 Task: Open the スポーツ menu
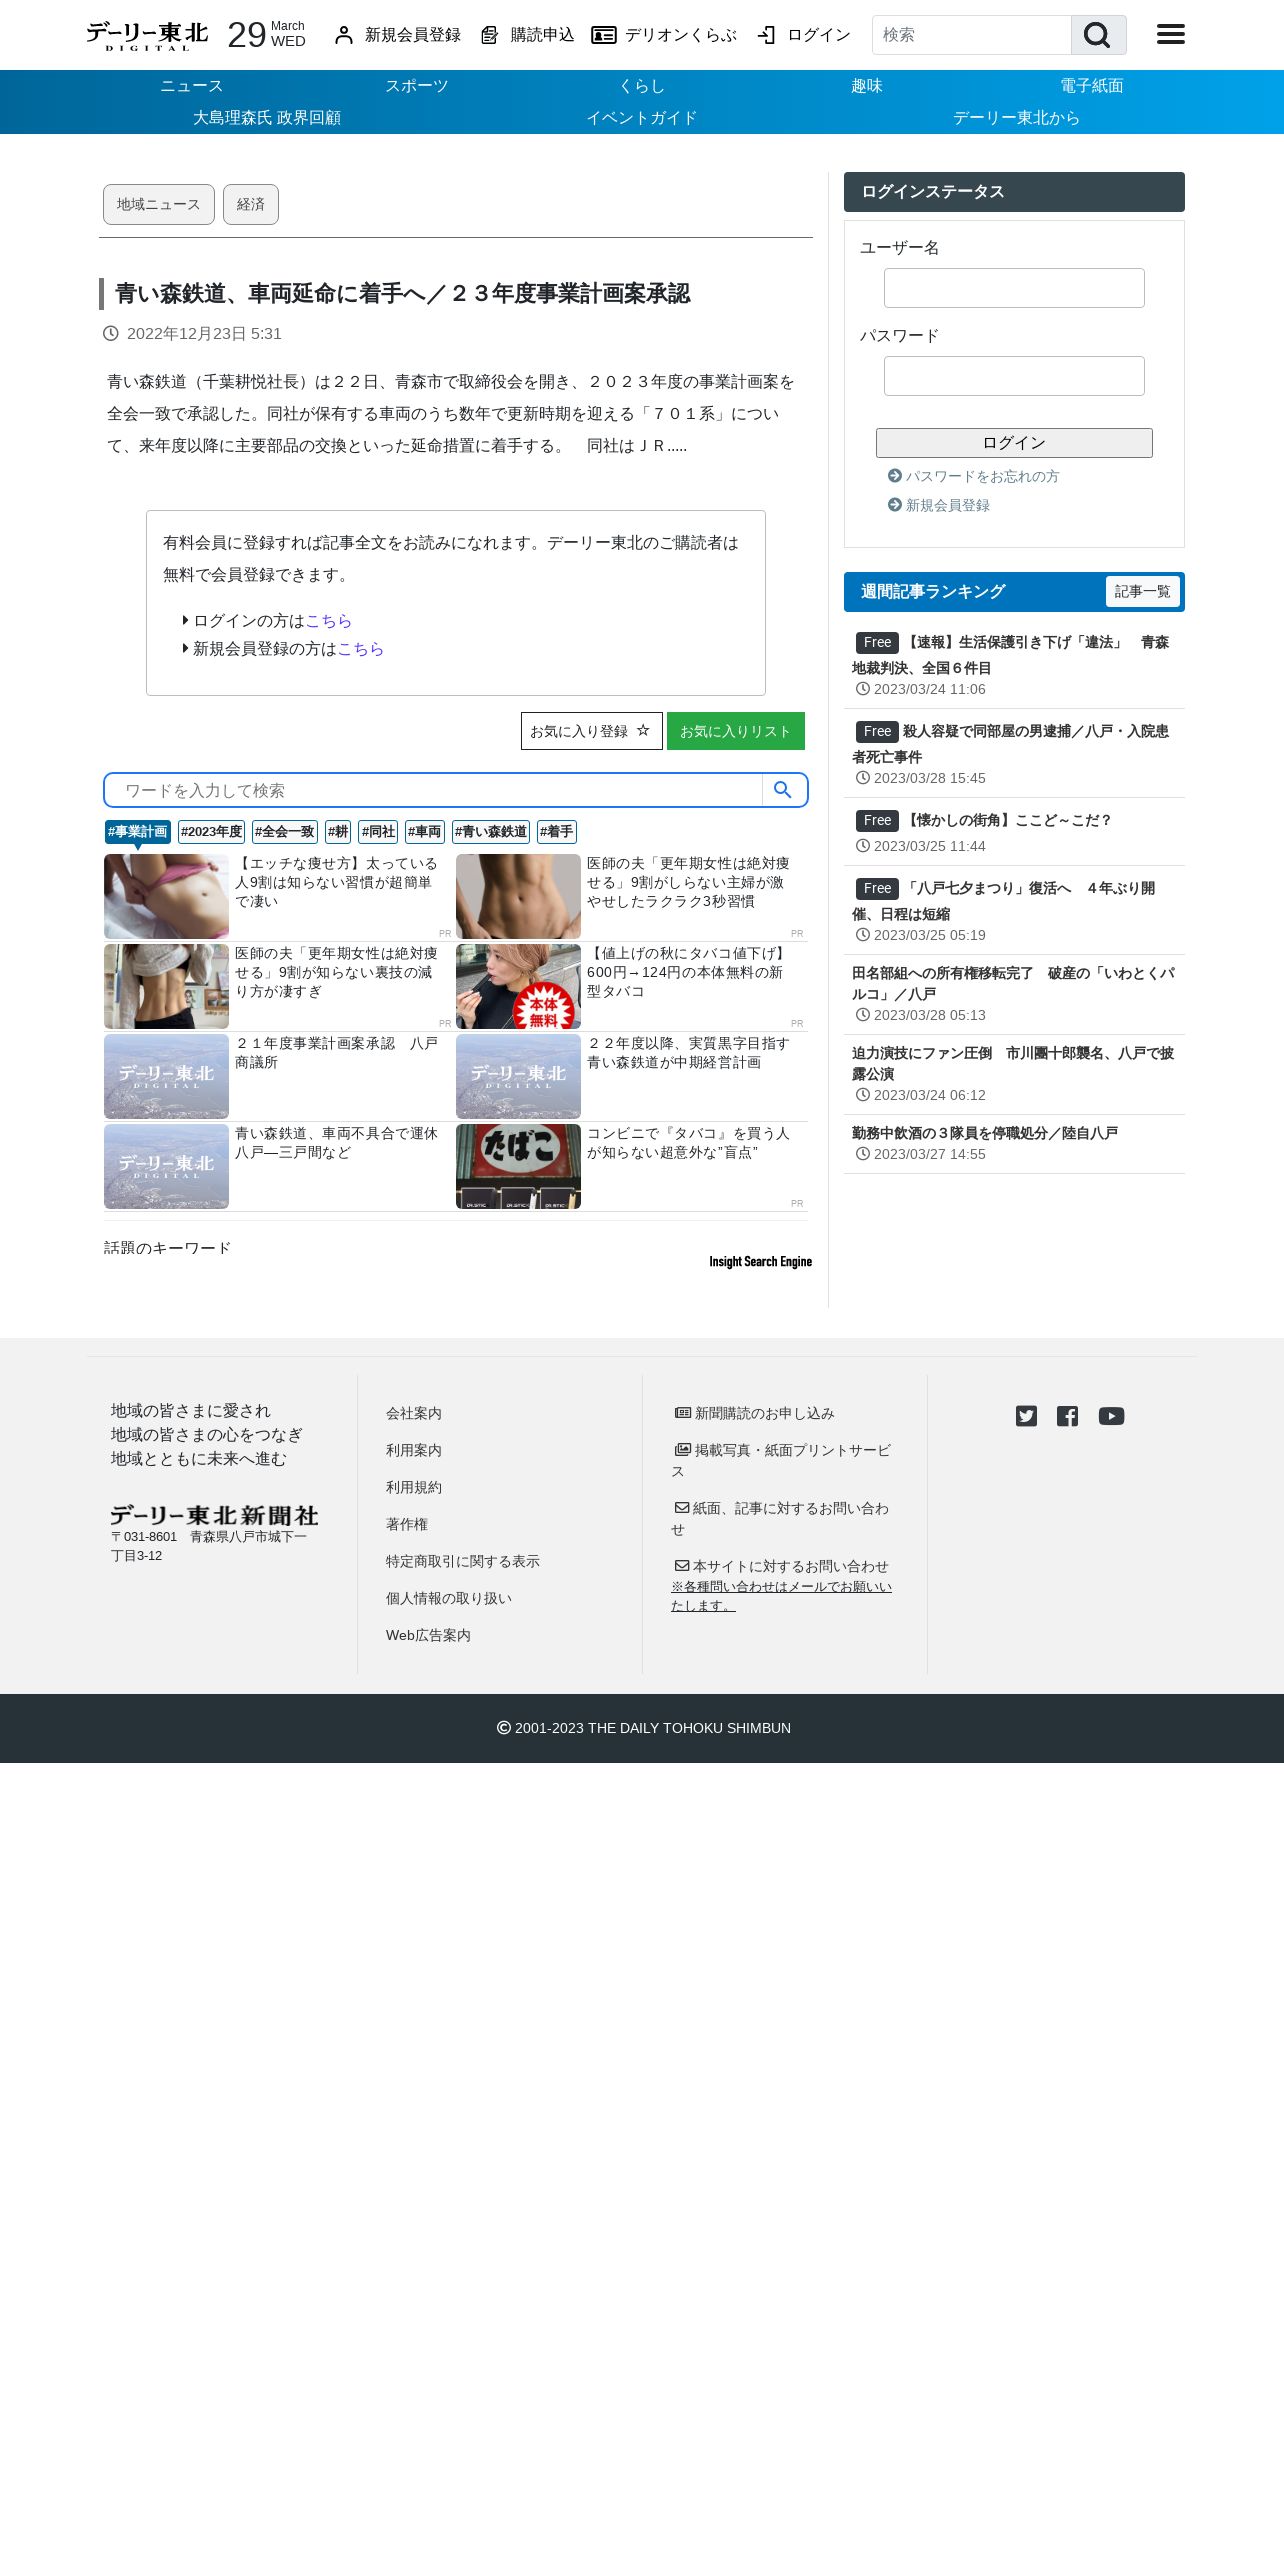click(x=417, y=86)
